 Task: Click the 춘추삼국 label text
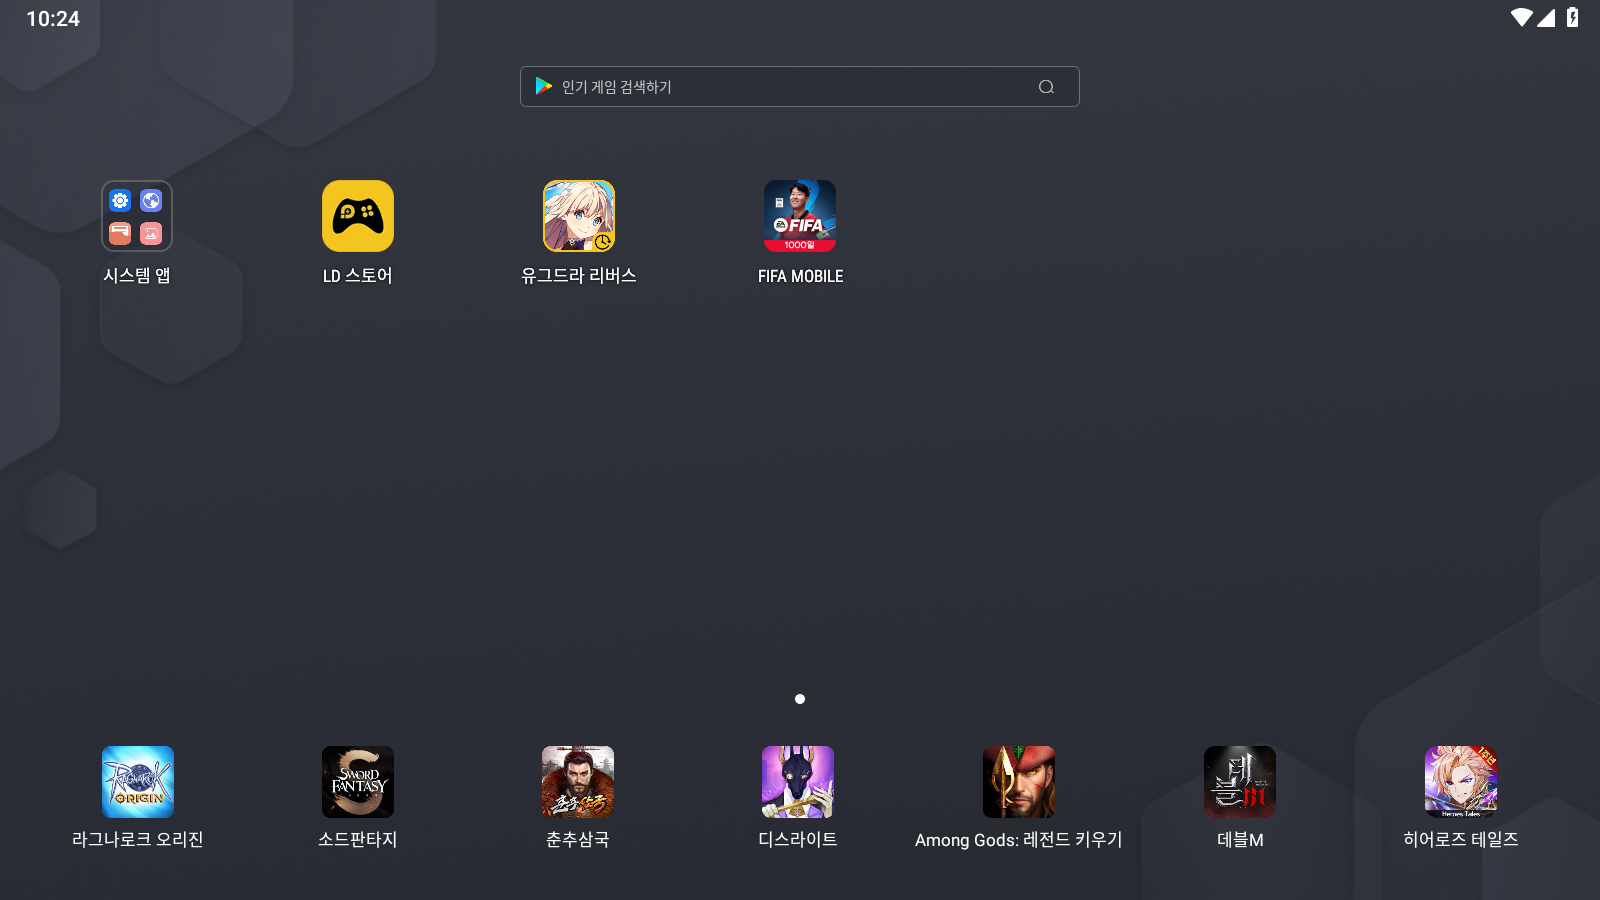[x=578, y=840]
